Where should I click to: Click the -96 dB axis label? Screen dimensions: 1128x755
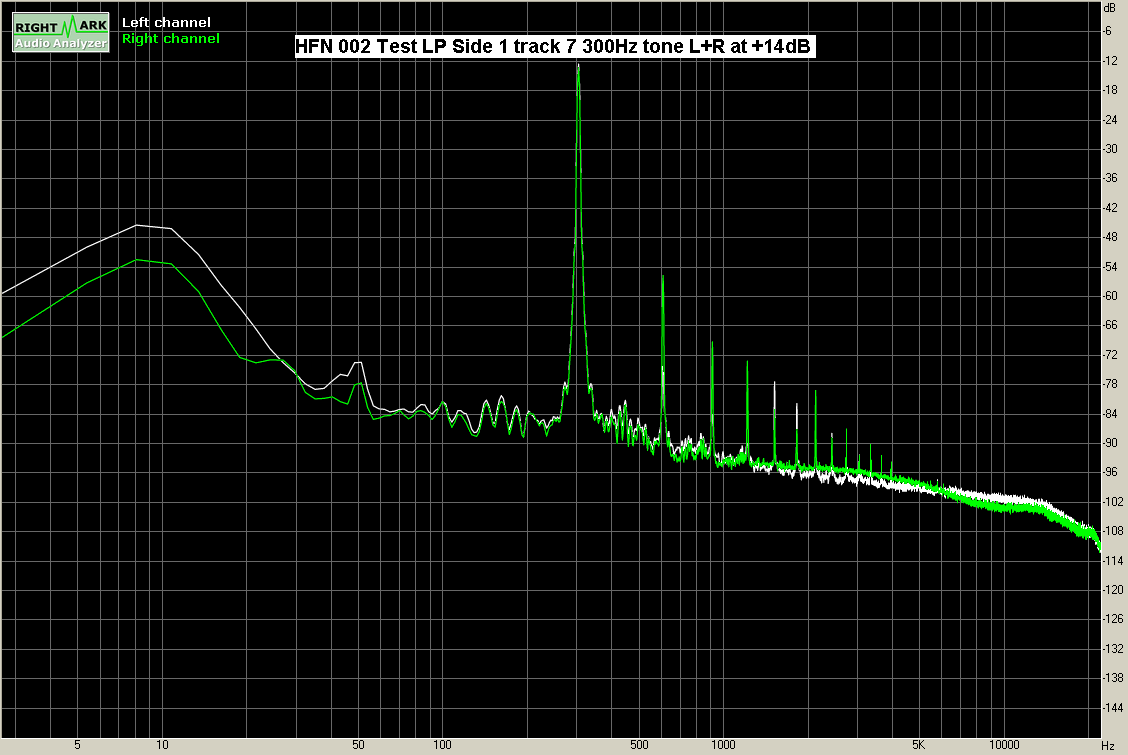point(1110,472)
